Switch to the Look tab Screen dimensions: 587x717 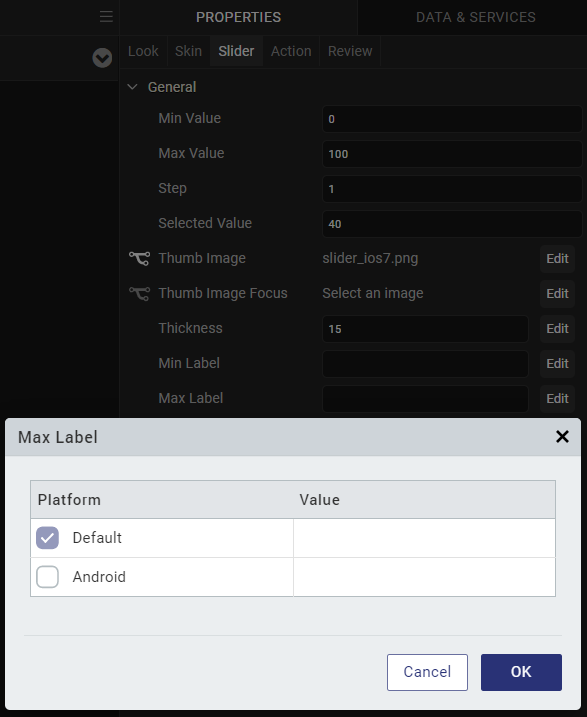143,51
